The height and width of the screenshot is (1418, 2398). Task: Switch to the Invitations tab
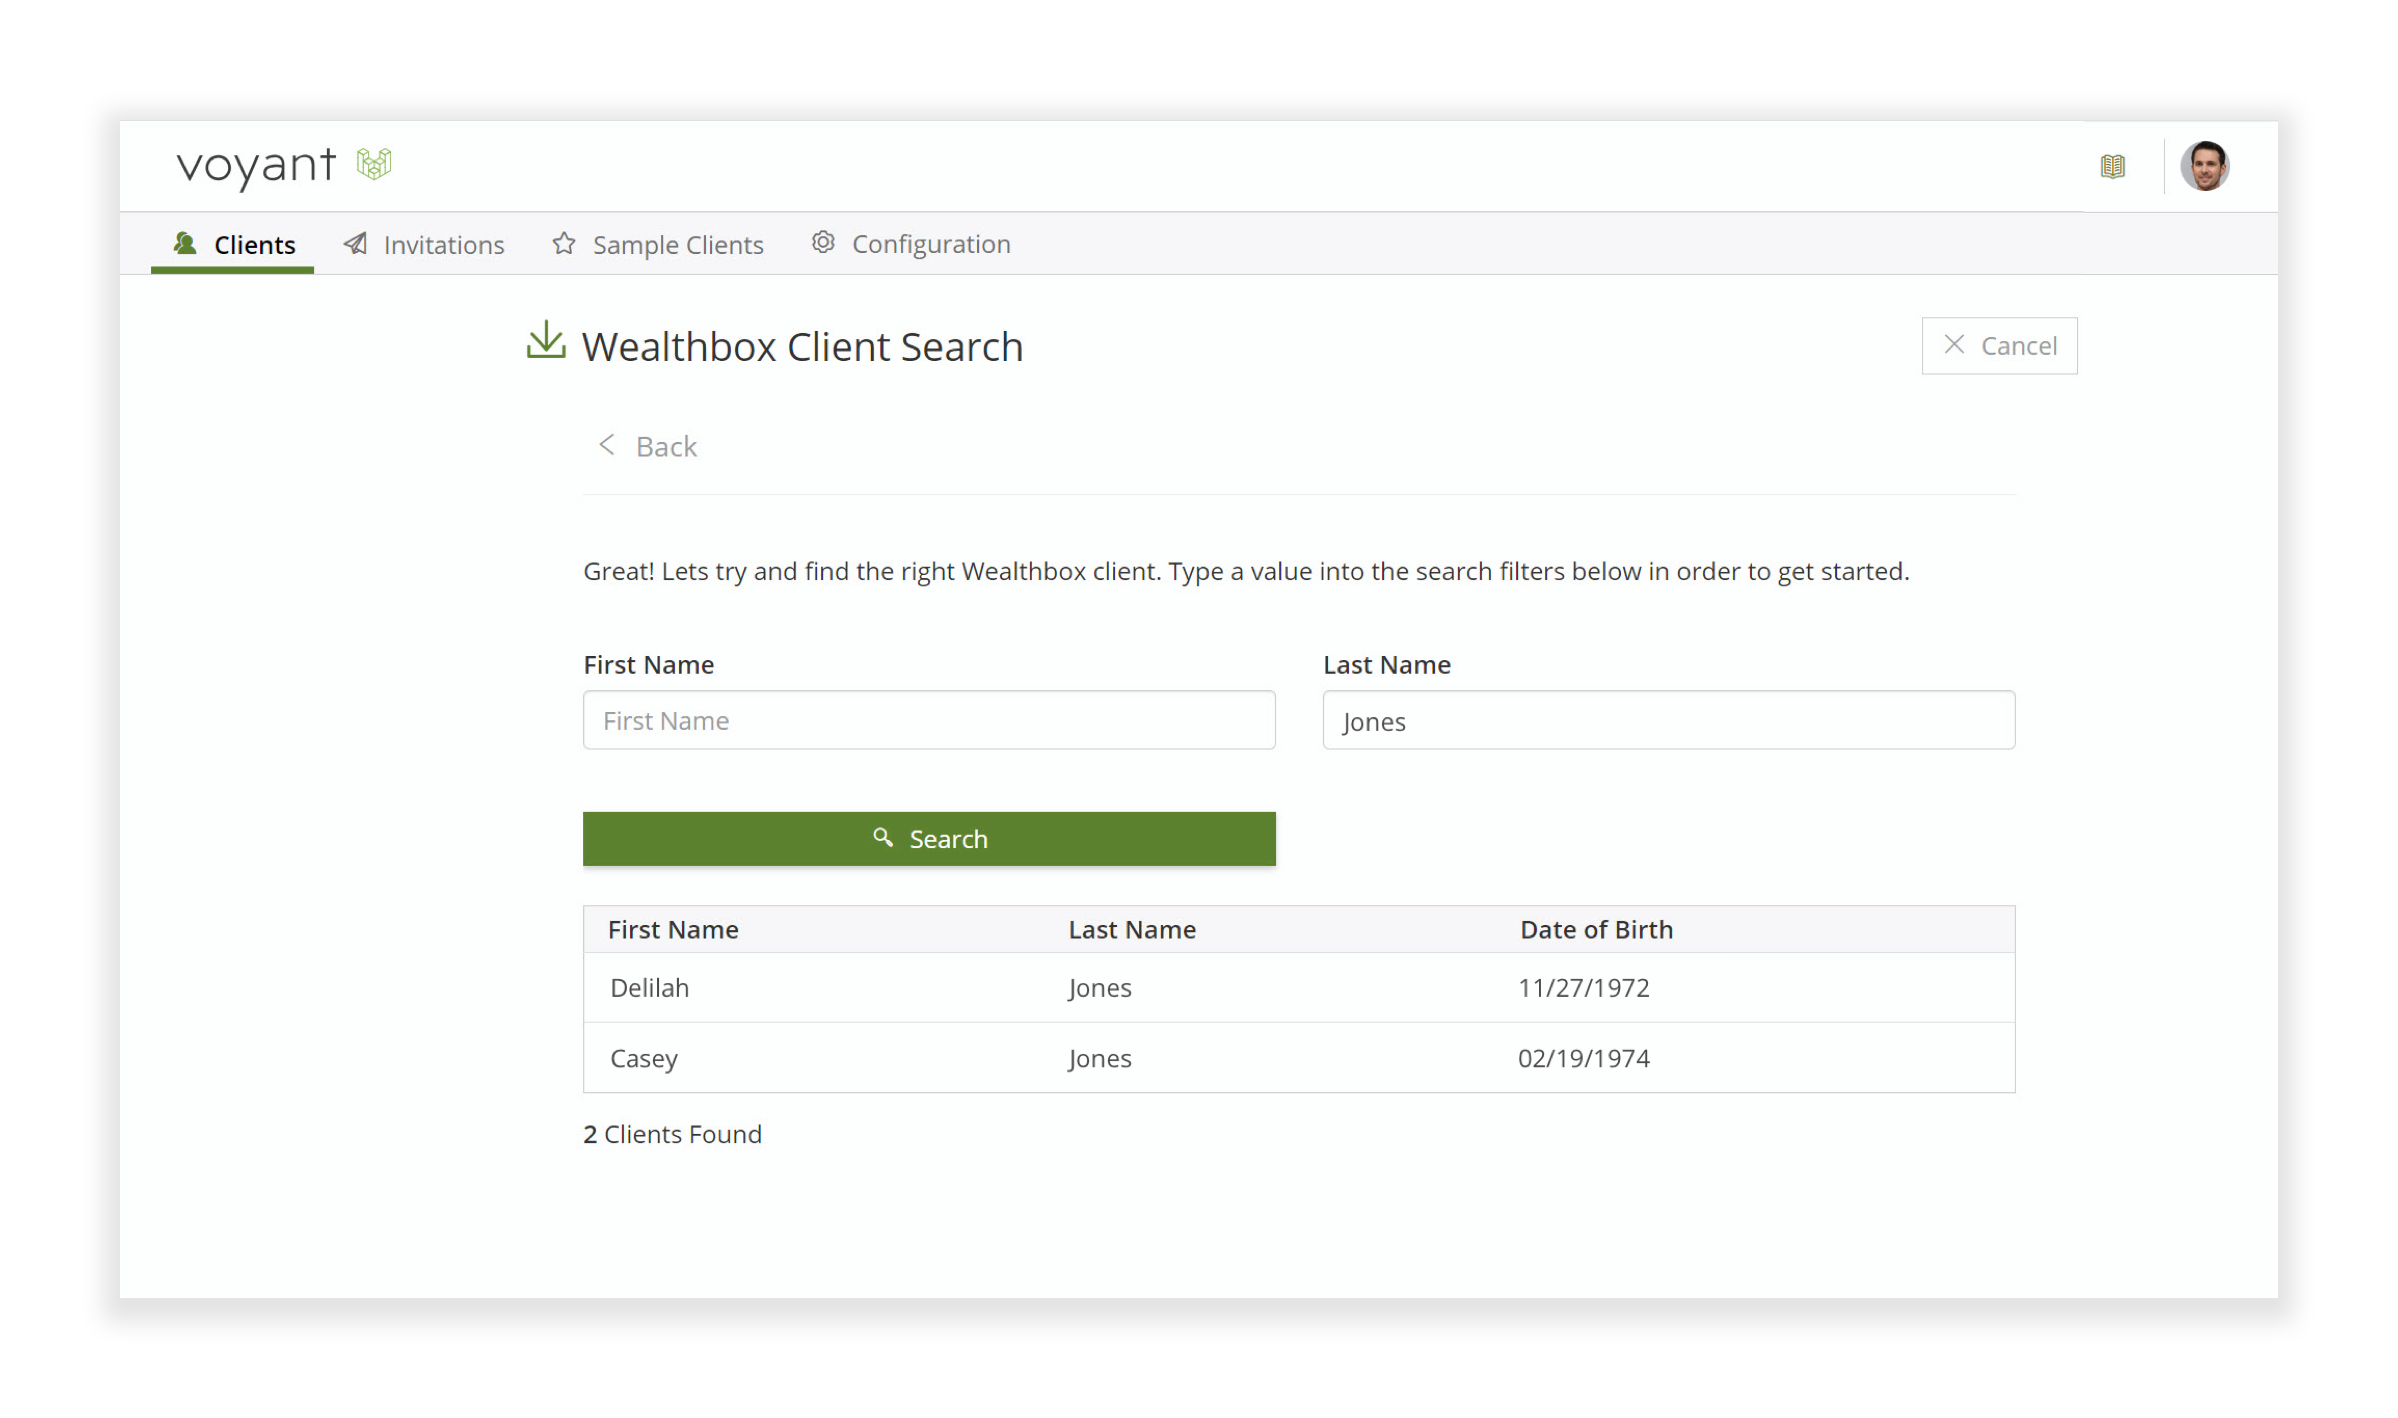click(x=424, y=244)
